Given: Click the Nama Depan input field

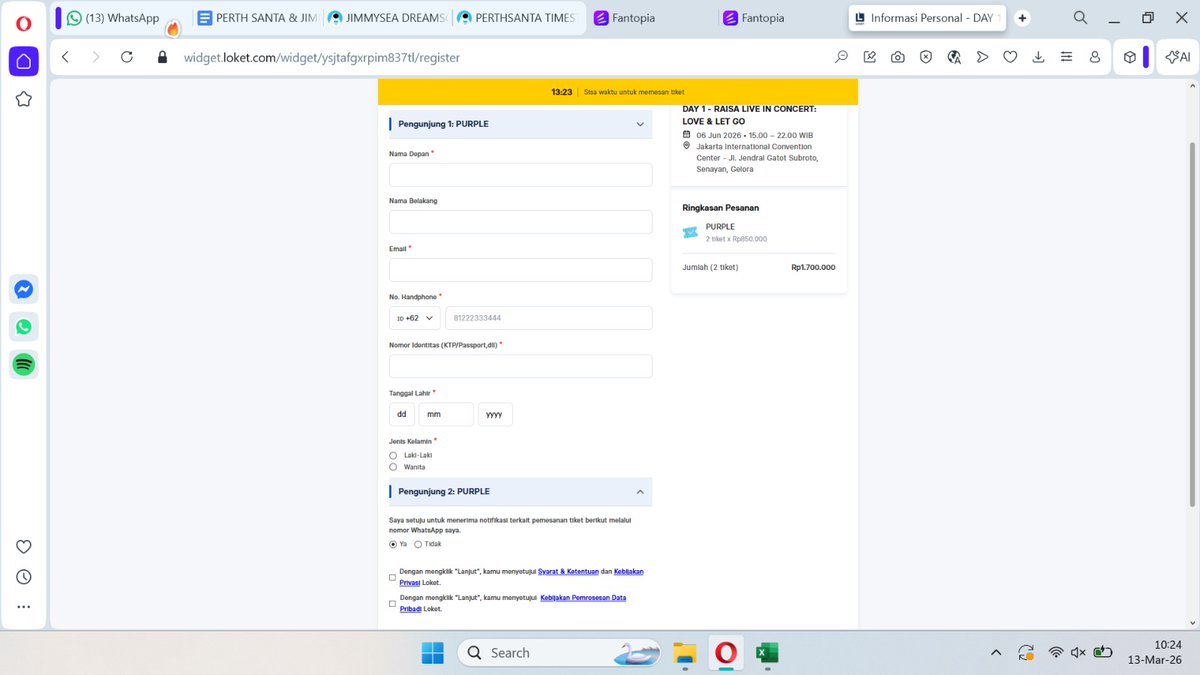Looking at the screenshot, I should (520, 175).
